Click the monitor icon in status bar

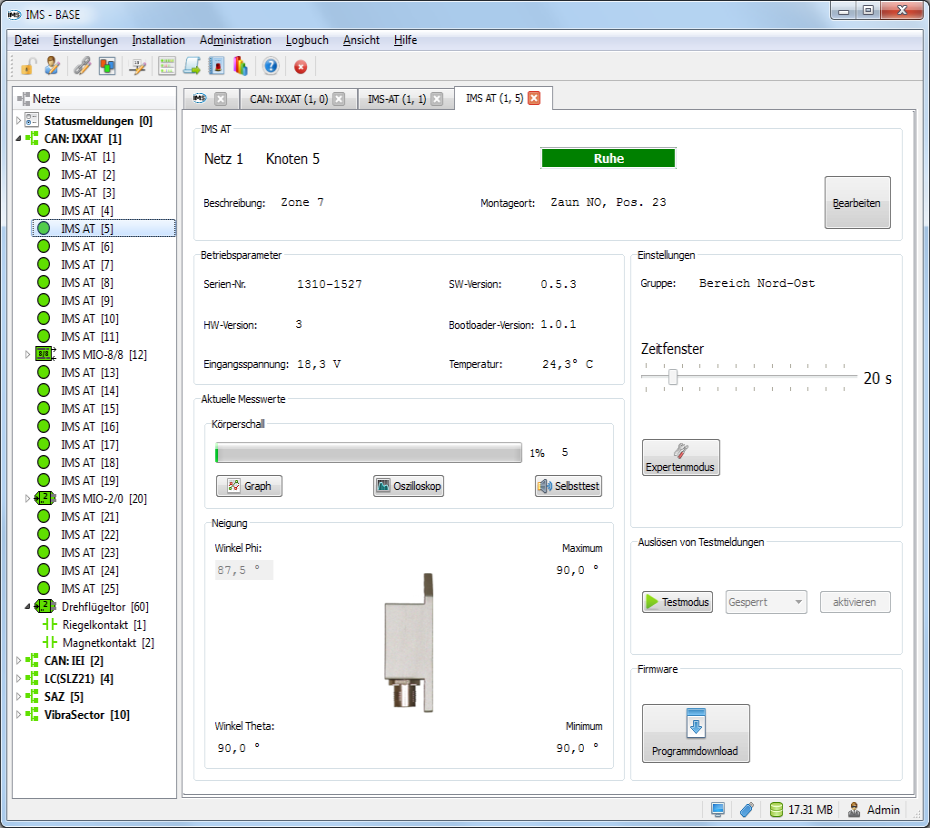coord(717,810)
